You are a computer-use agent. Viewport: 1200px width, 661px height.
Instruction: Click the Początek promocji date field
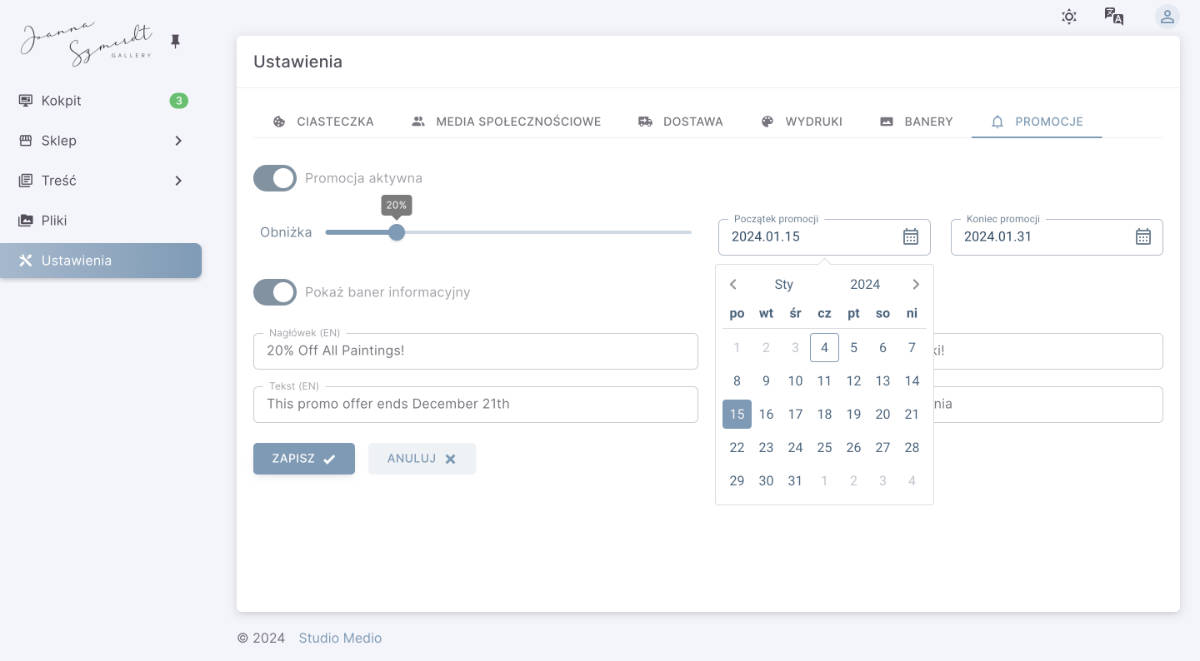coord(824,237)
